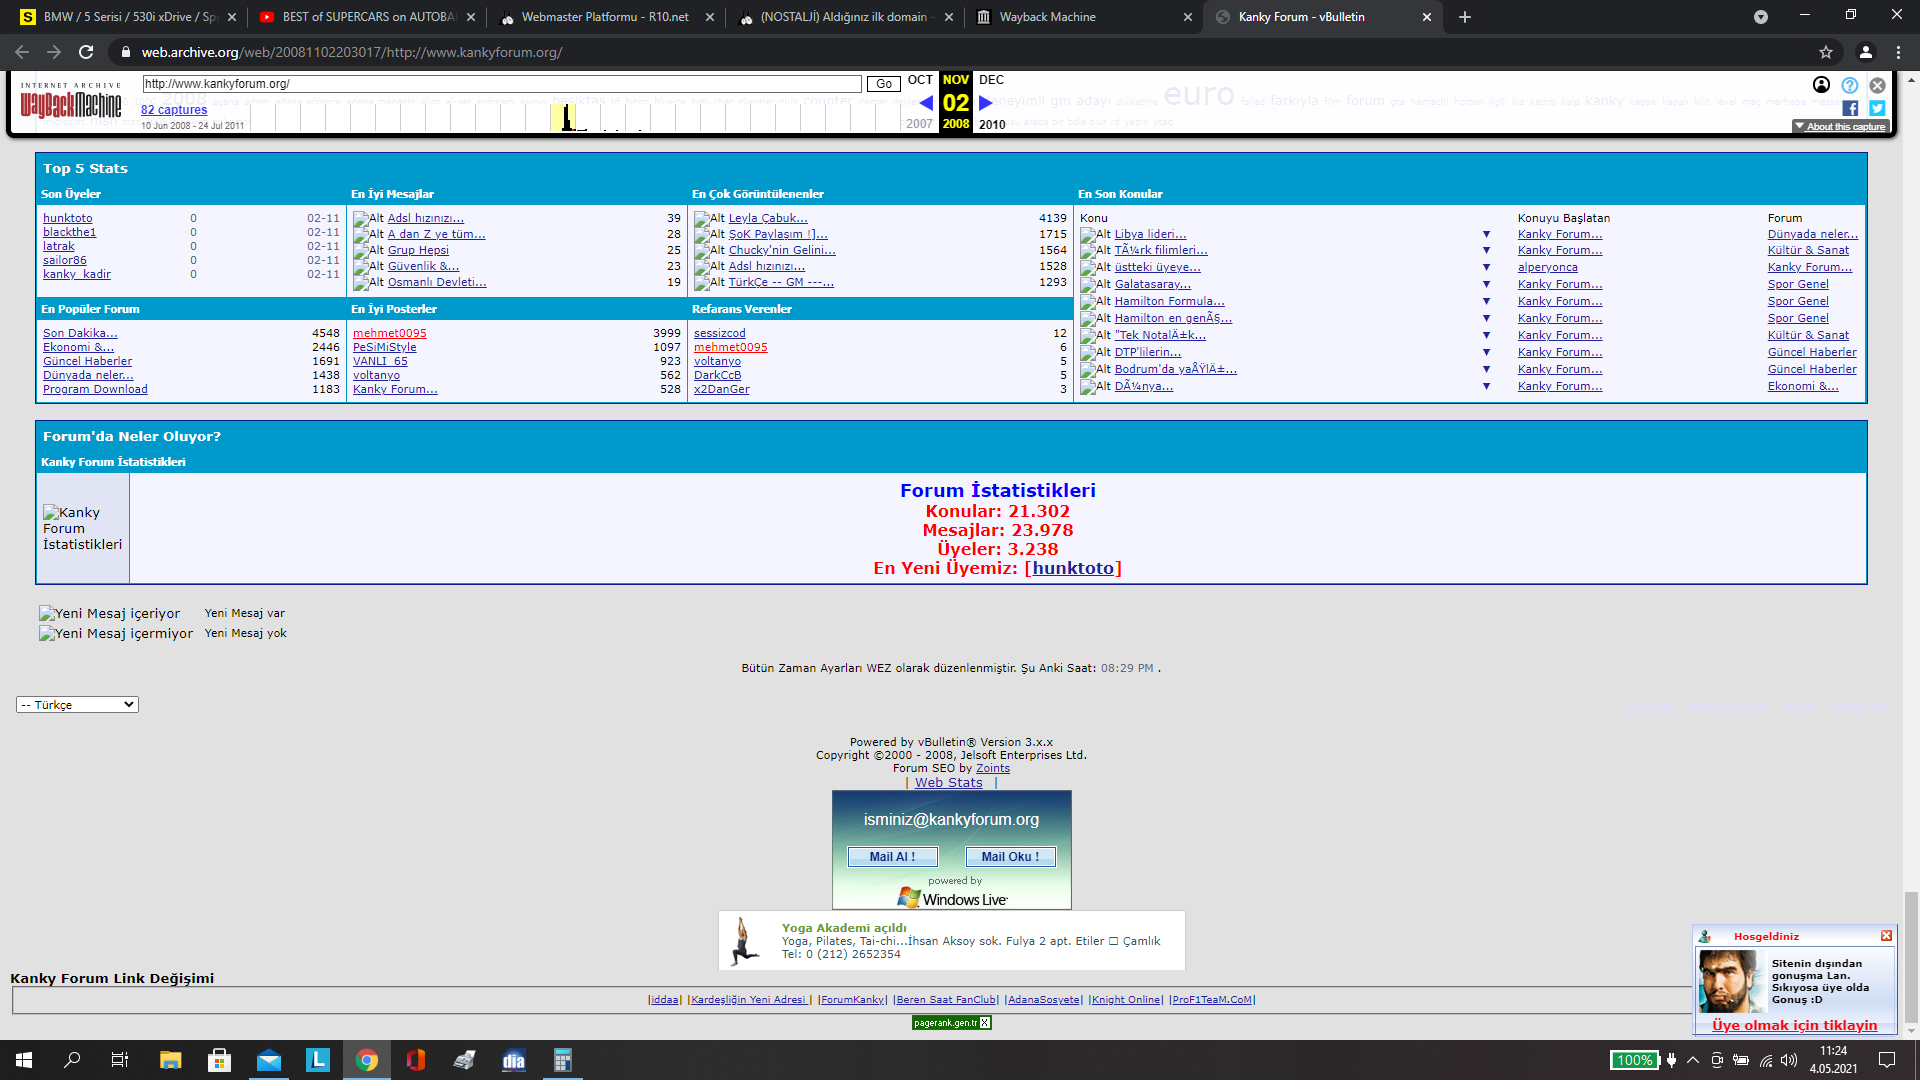Open the Zoints Forum SEO link
This screenshot has width=1920, height=1080.
tap(993, 768)
